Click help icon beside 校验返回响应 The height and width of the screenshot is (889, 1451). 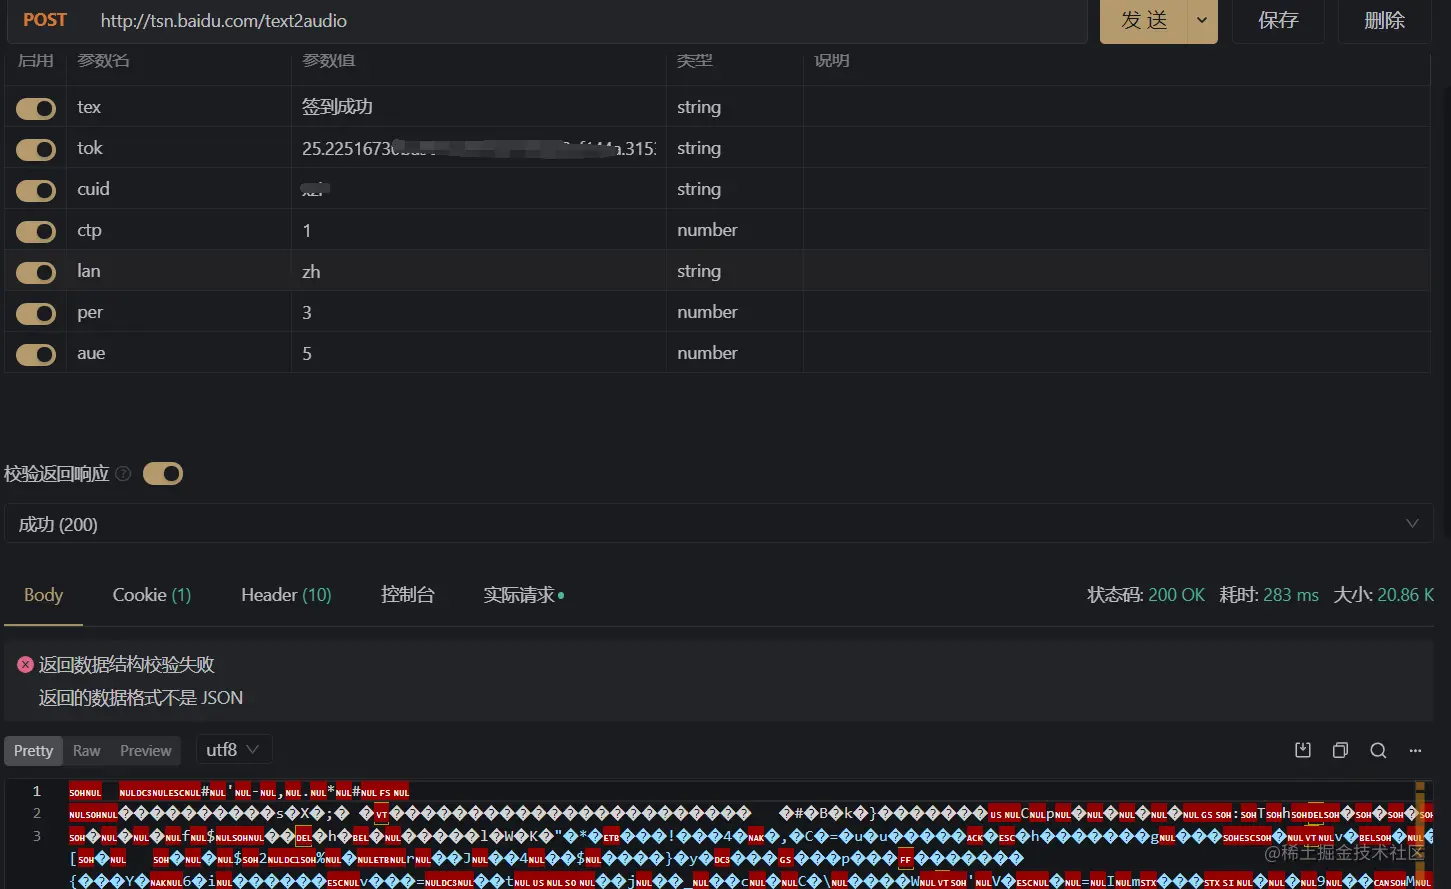click(x=123, y=474)
